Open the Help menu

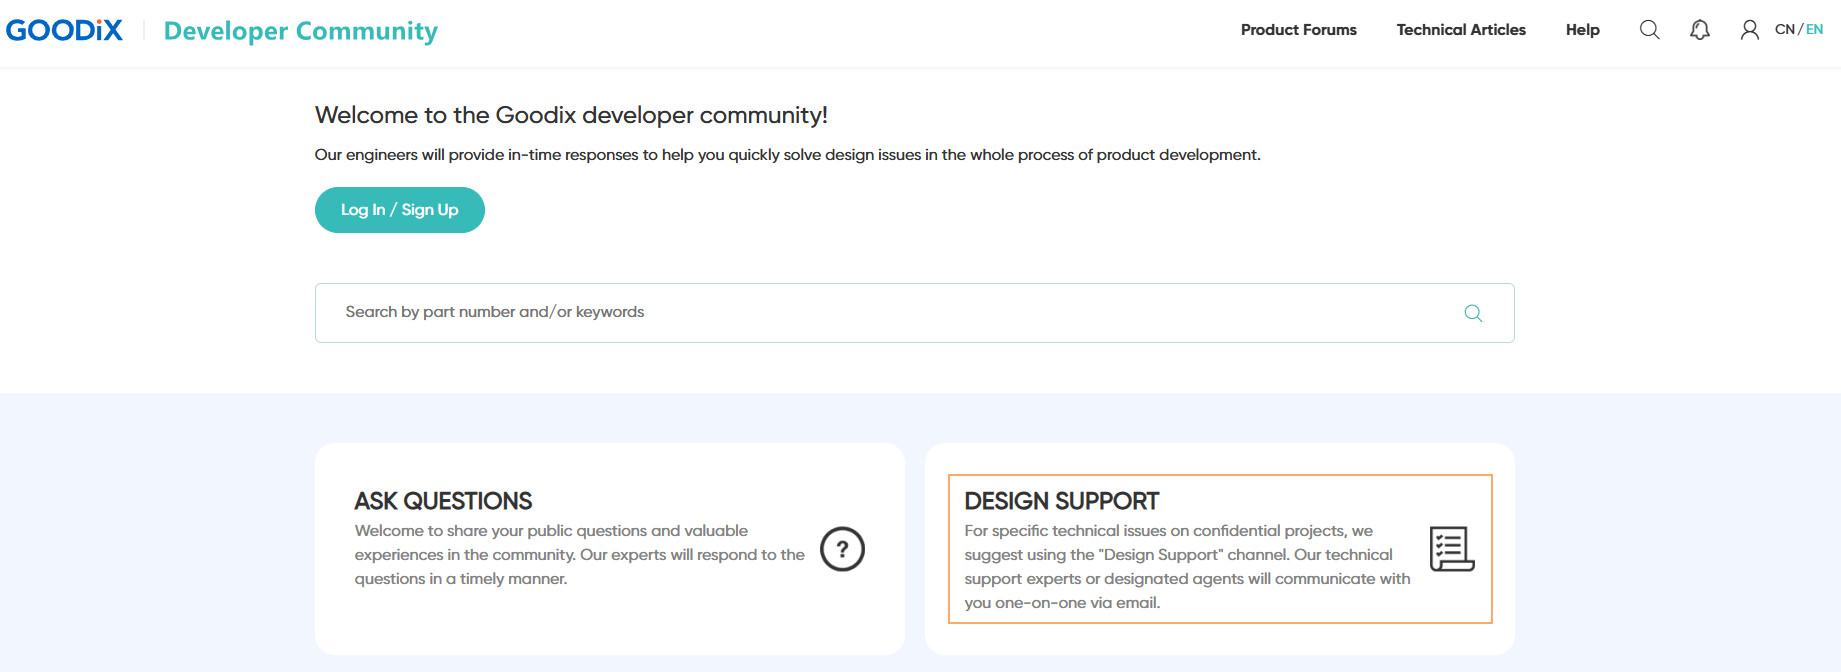pyautogui.click(x=1583, y=30)
